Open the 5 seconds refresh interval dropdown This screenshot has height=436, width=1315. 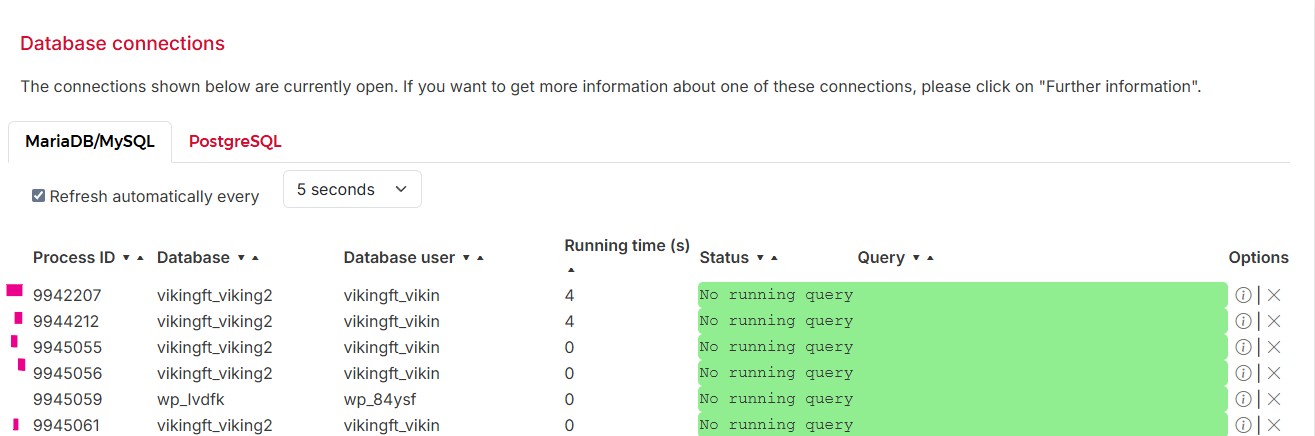(352, 190)
